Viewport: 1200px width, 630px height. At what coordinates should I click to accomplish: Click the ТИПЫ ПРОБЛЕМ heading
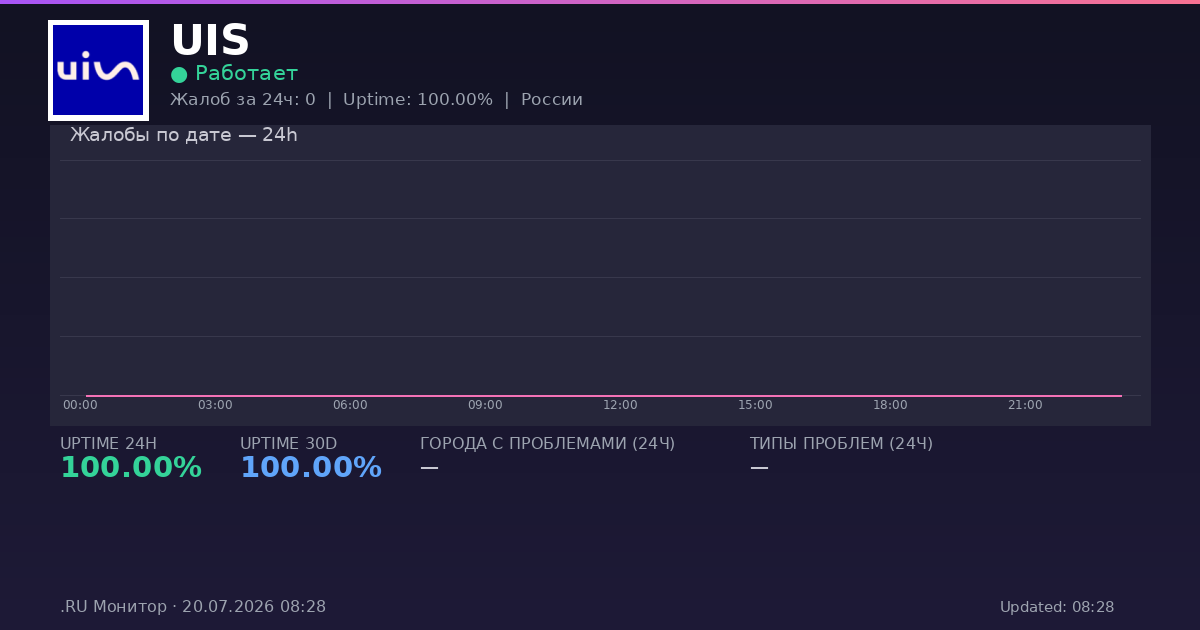click(841, 444)
